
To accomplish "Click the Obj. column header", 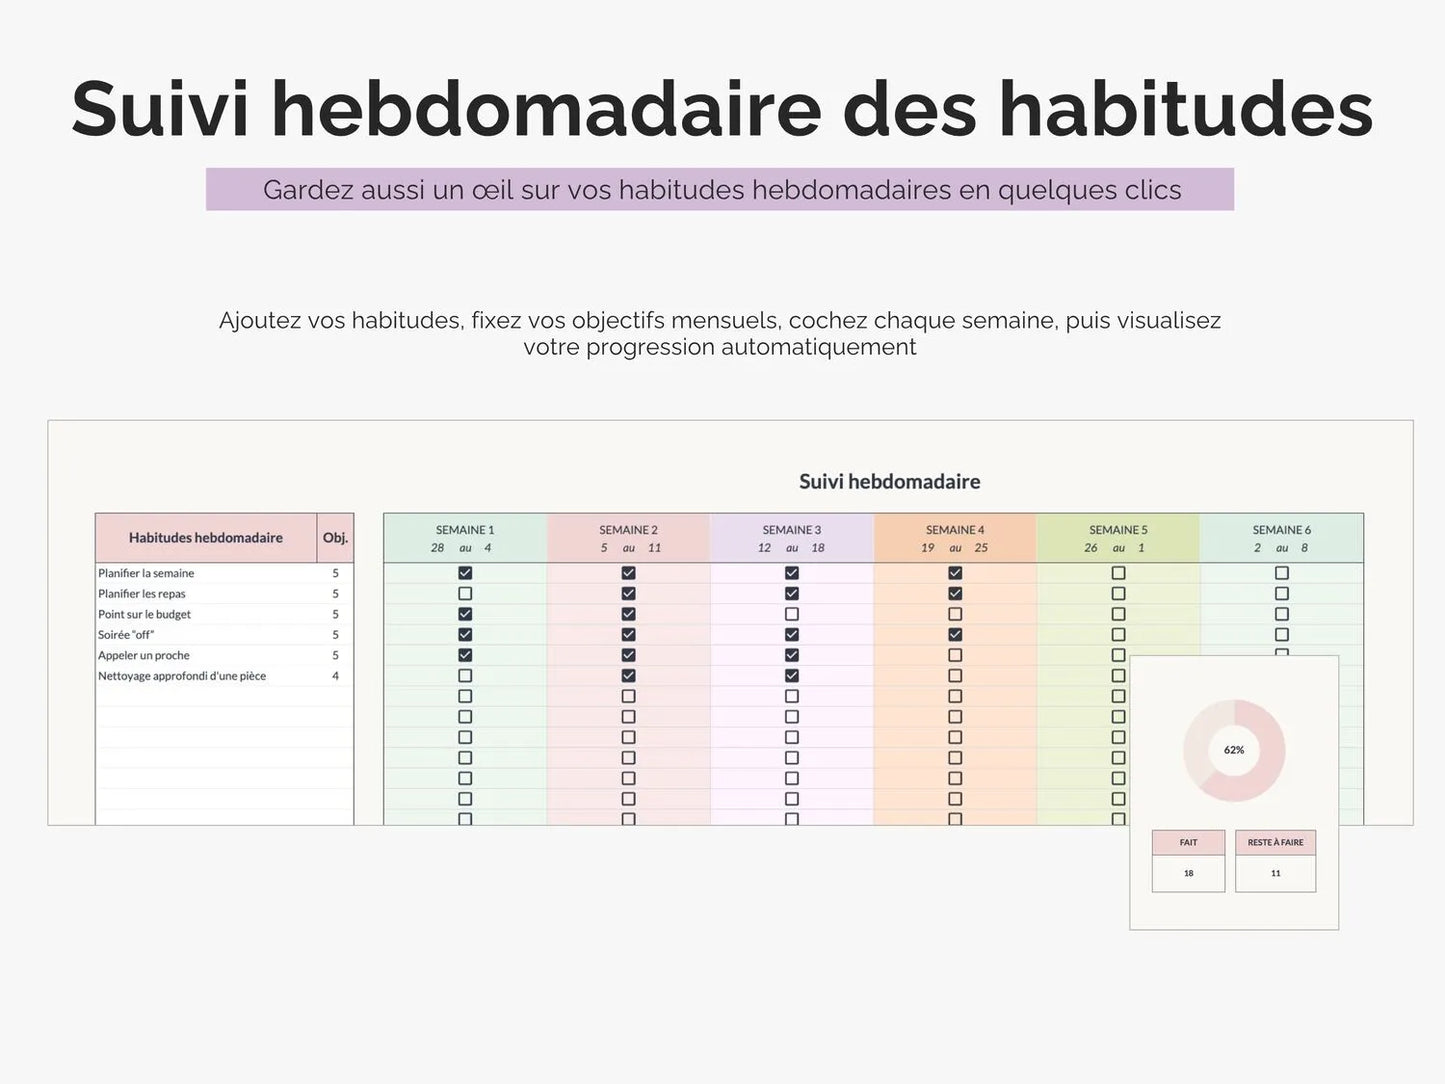I will (335, 538).
